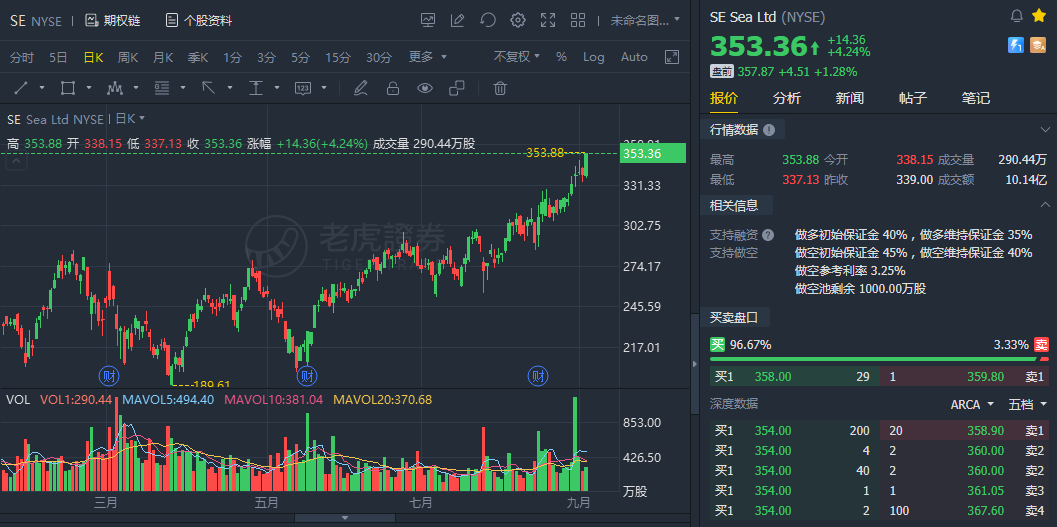
Task: Open the 不复权 adjustment dropdown
Action: click(x=517, y=57)
